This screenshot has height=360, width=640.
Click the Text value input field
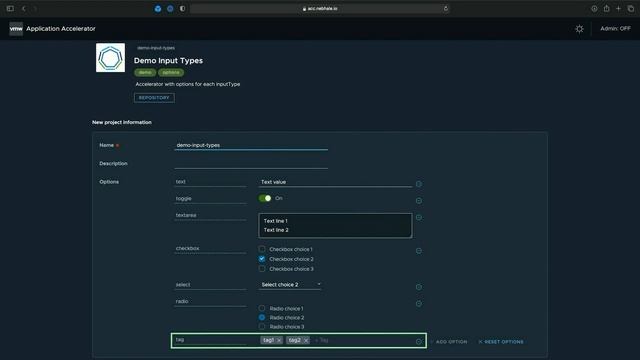tap(336, 182)
